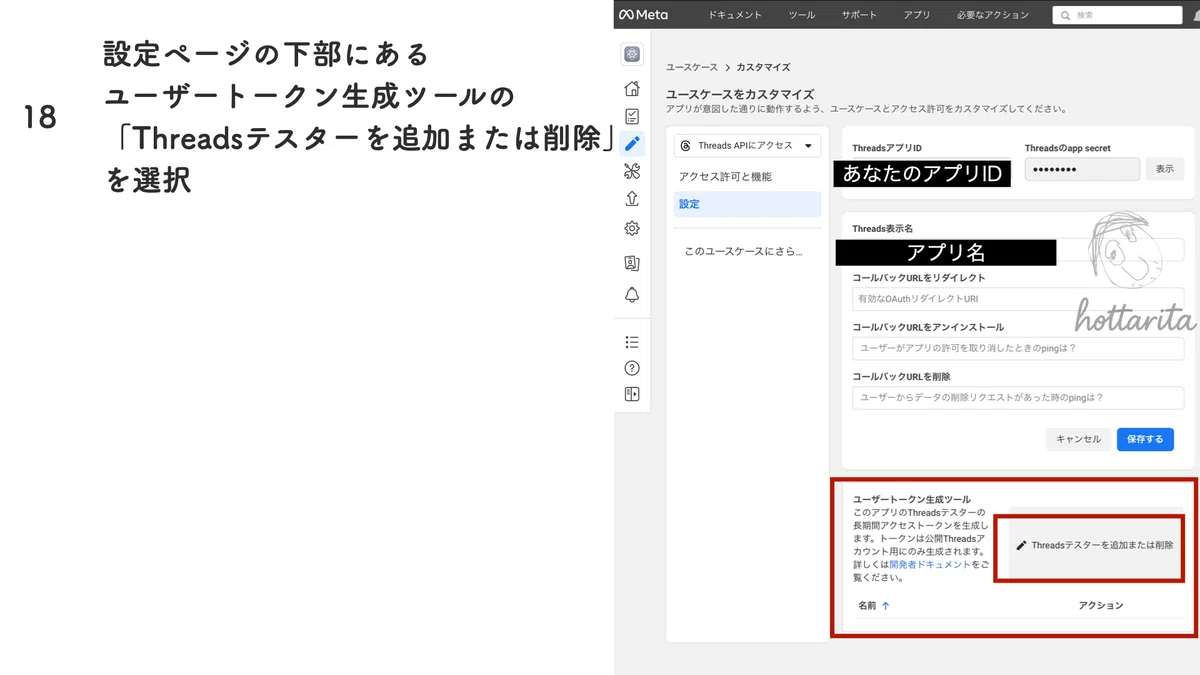
Task: Expand the Threads APIにアクセス dropdown
Action: (747, 146)
